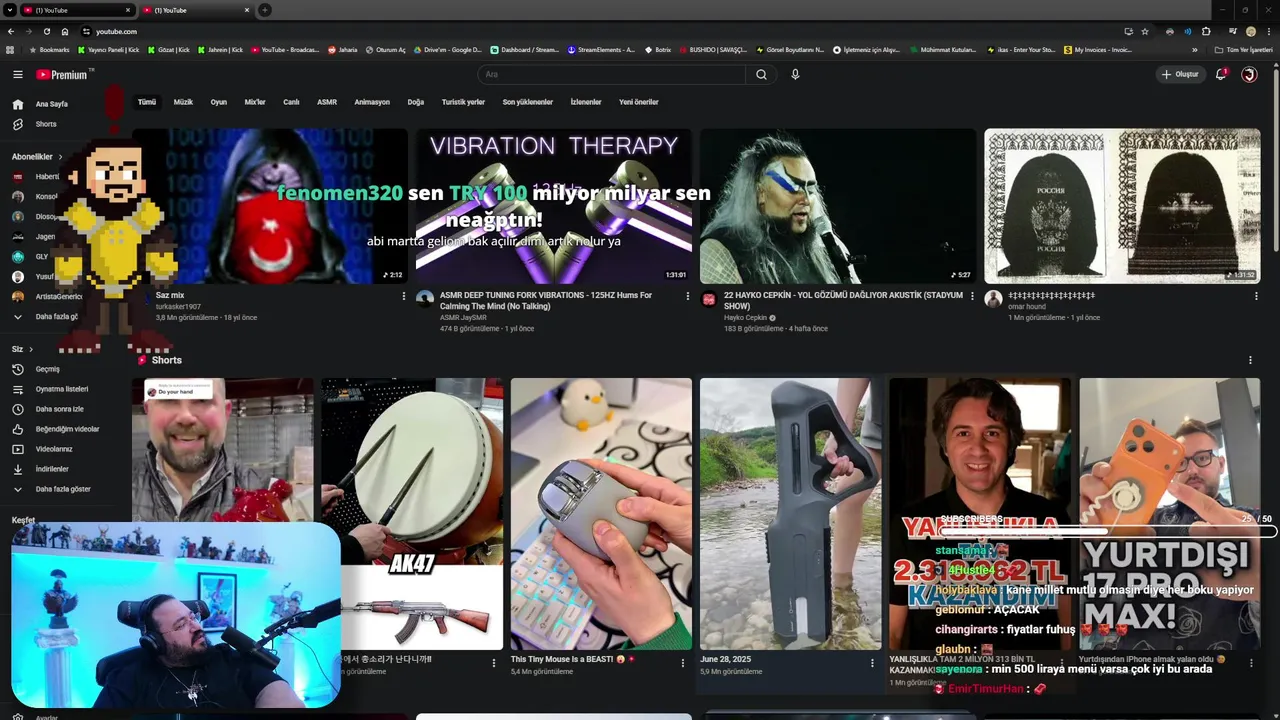Bookmark this page with the star icon
Viewport: 1280px width, 720px height.
coord(1145,31)
